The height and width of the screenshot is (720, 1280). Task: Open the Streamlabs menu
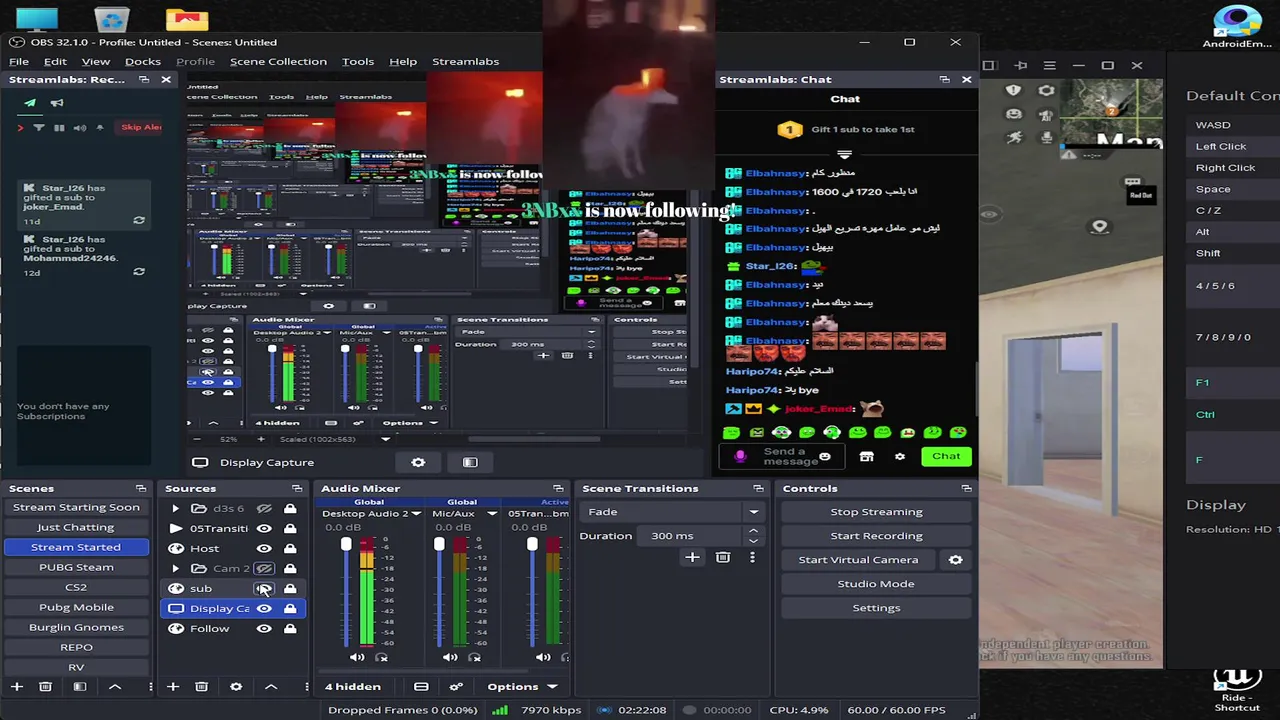click(x=465, y=61)
